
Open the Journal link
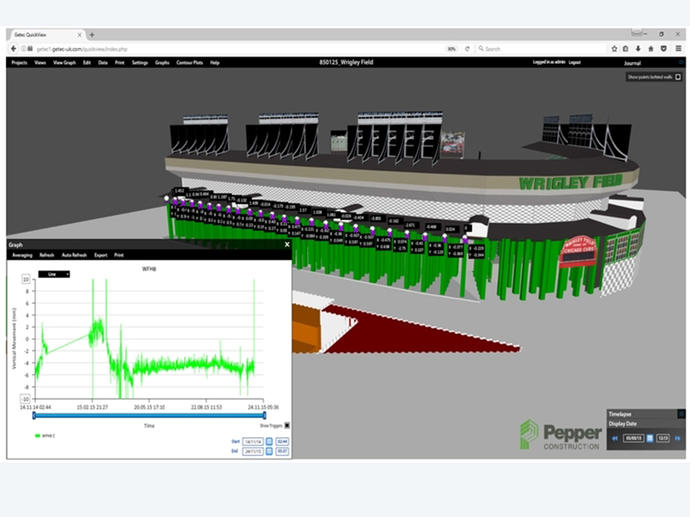[x=632, y=63]
